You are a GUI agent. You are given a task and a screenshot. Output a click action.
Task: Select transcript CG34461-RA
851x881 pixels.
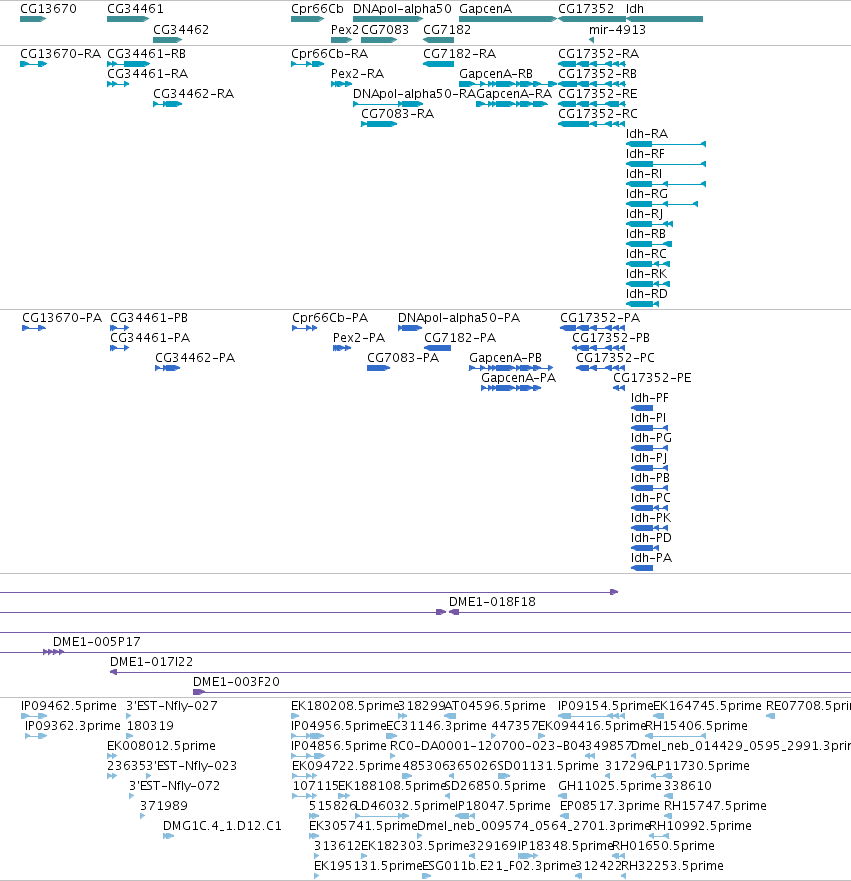coord(118,84)
